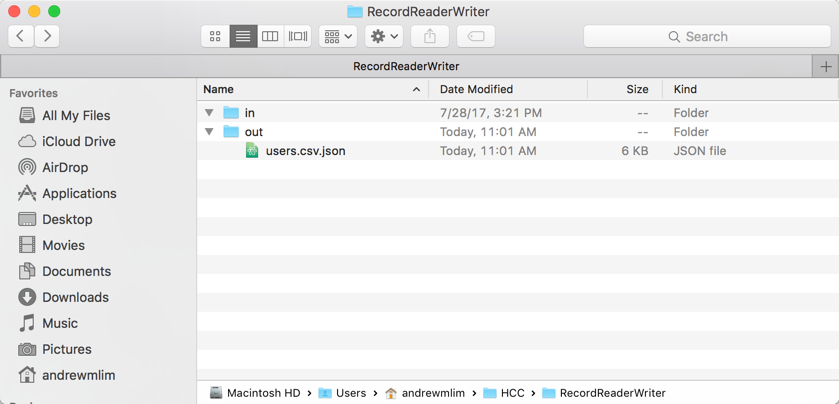Click Users in the path bar
The height and width of the screenshot is (404, 839).
tap(342, 393)
